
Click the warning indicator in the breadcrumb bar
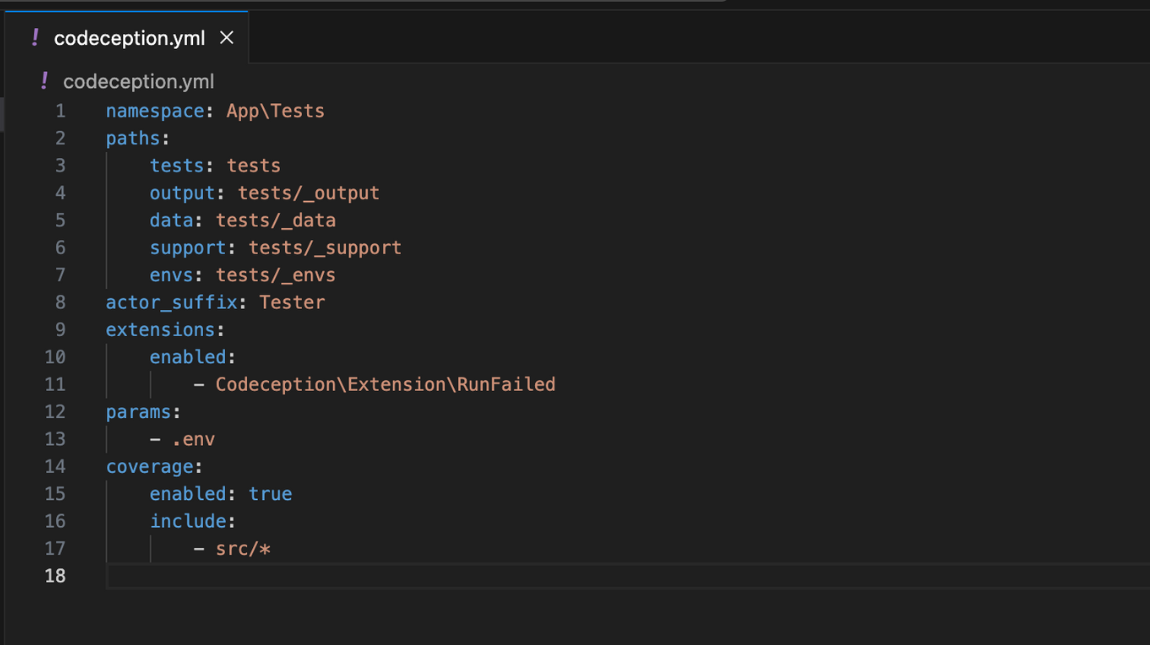coord(46,82)
